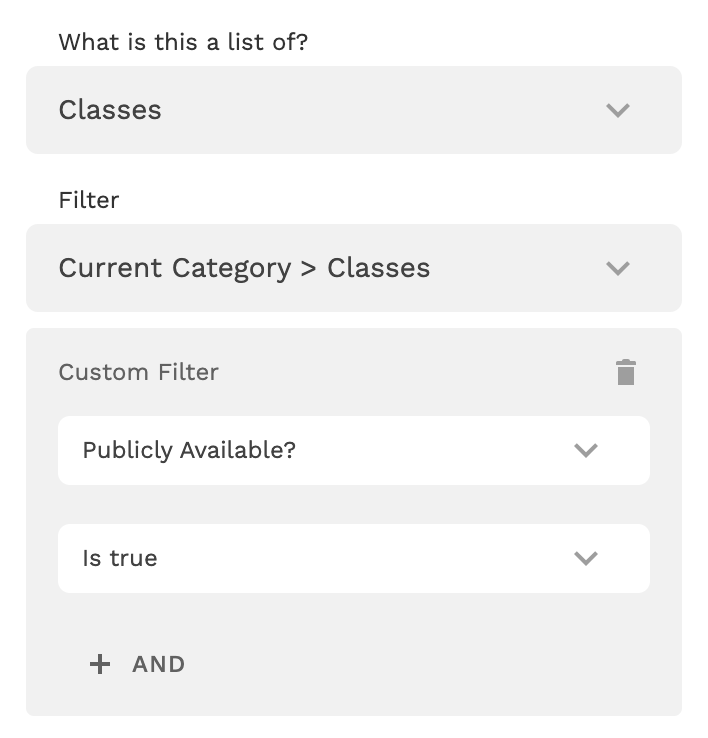Click the chevron beside Is true

click(586, 558)
